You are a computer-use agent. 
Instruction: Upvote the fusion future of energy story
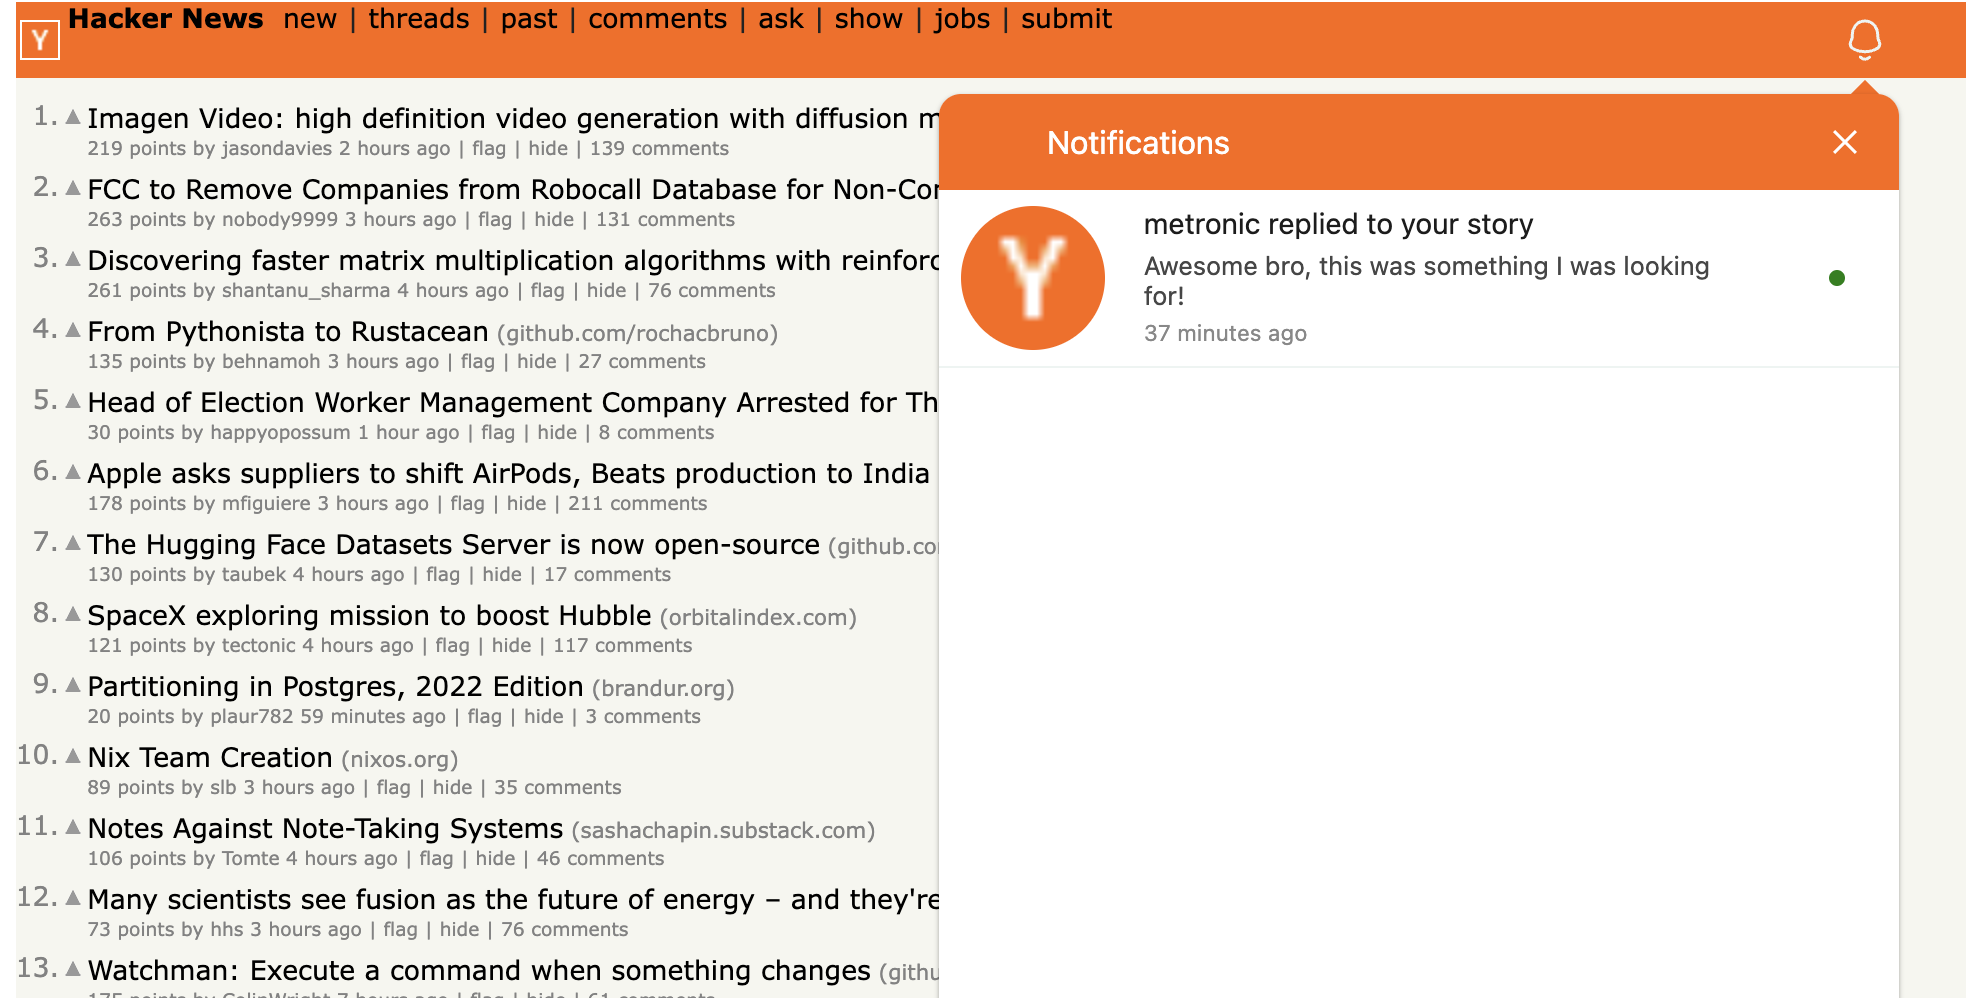(73, 898)
